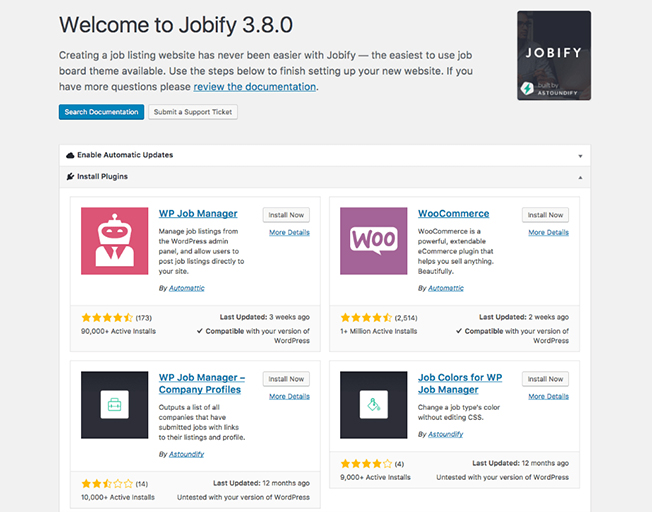The height and width of the screenshot is (512, 652).
Task: Click the '90,000+ Active Installs' text
Action: pyautogui.click(x=119, y=331)
